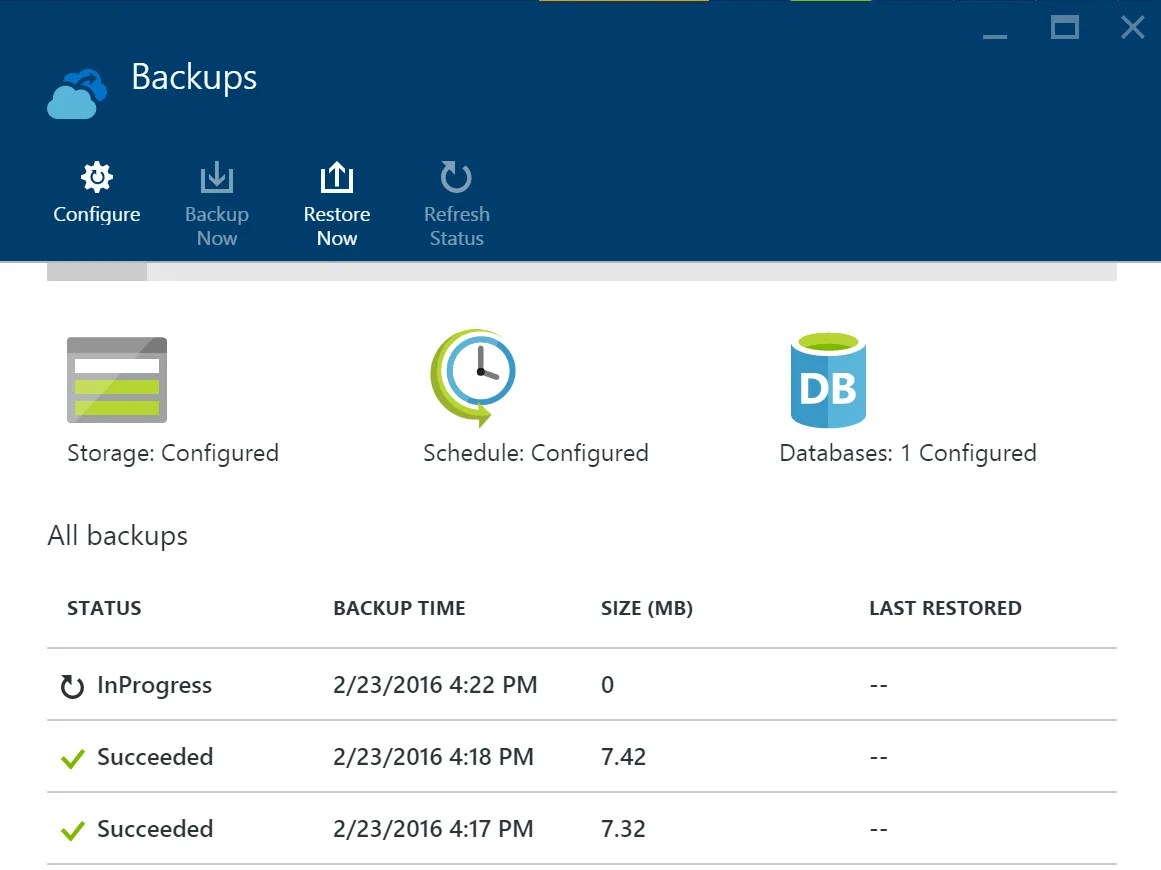The width and height of the screenshot is (1161, 870).
Task: Open the Storage configured tile icon
Action: click(x=117, y=380)
